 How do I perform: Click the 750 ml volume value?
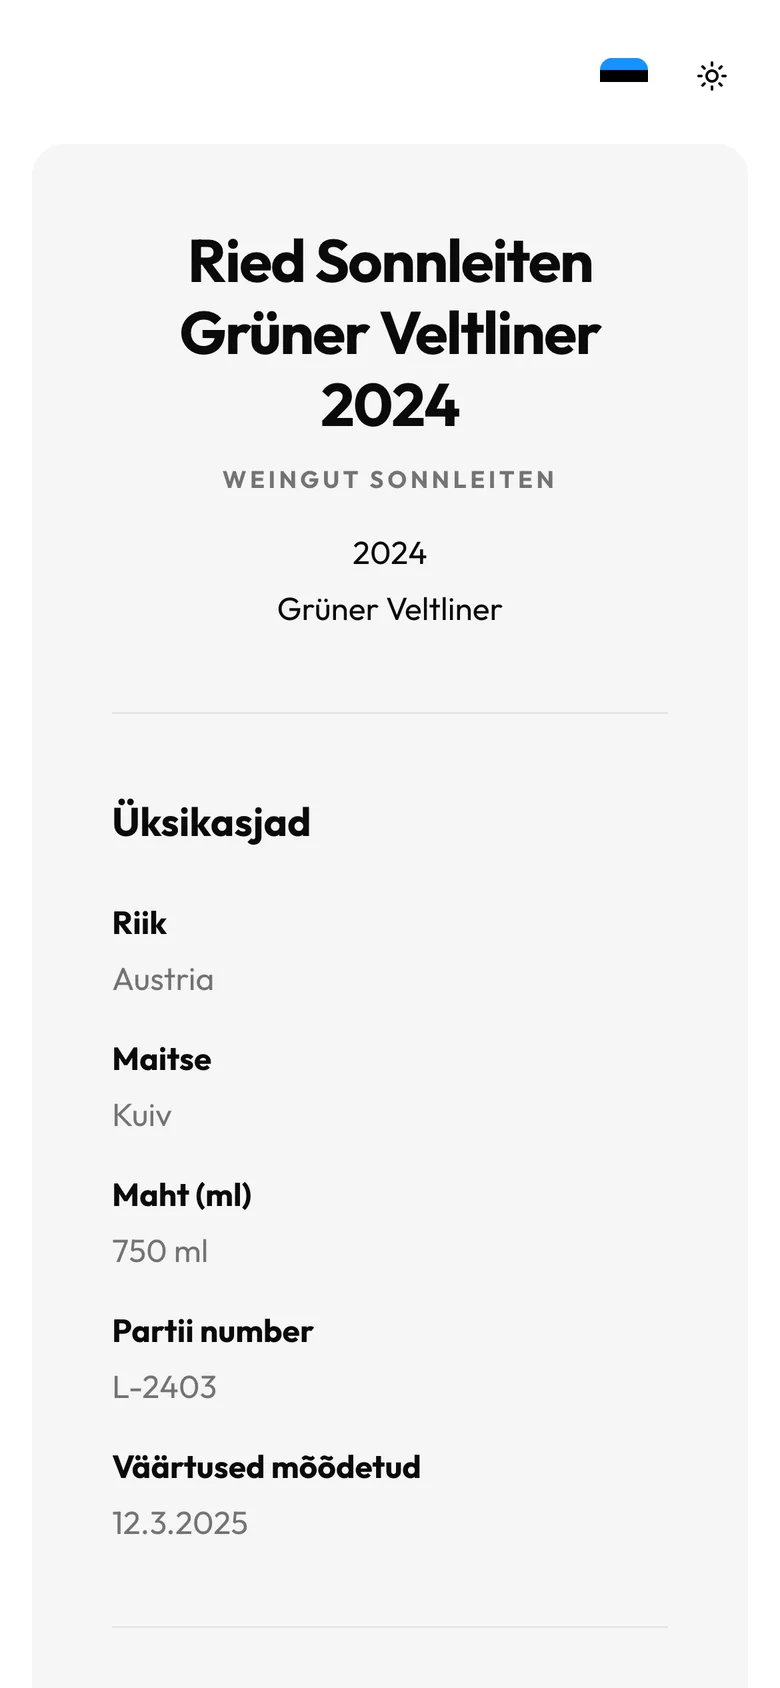[x=160, y=1251]
